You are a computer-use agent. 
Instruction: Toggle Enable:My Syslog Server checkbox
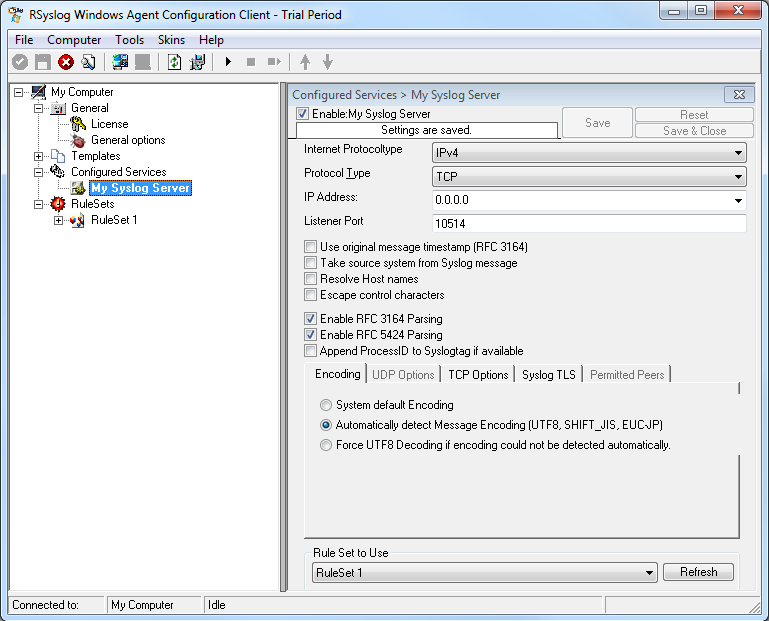point(303,114)
